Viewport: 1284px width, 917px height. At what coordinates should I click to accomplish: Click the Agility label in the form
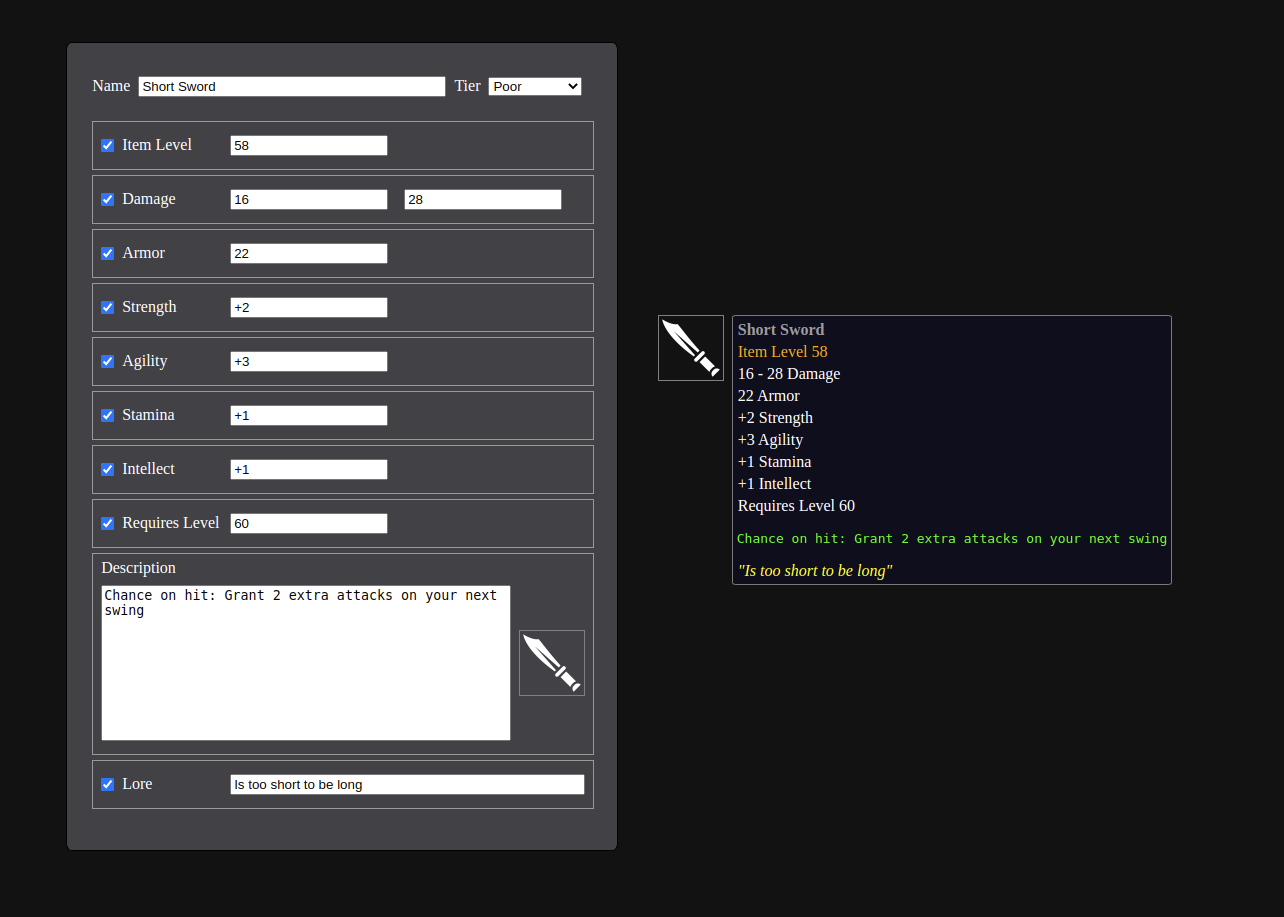pyautogui.click(x=145, y=361)
